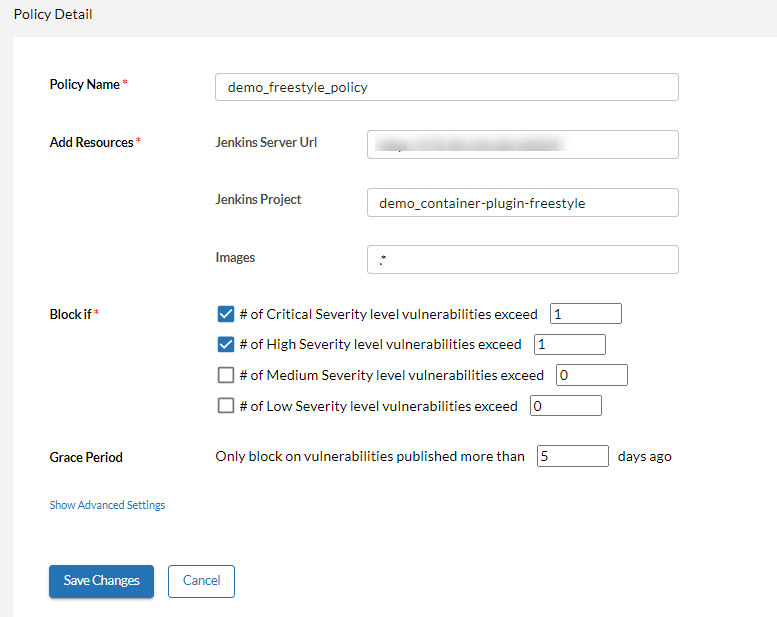777x617 pixels.
Task: Uncheck the Critical Severity vulnerabilities checkbox
Action: click(x=226, y=314)
